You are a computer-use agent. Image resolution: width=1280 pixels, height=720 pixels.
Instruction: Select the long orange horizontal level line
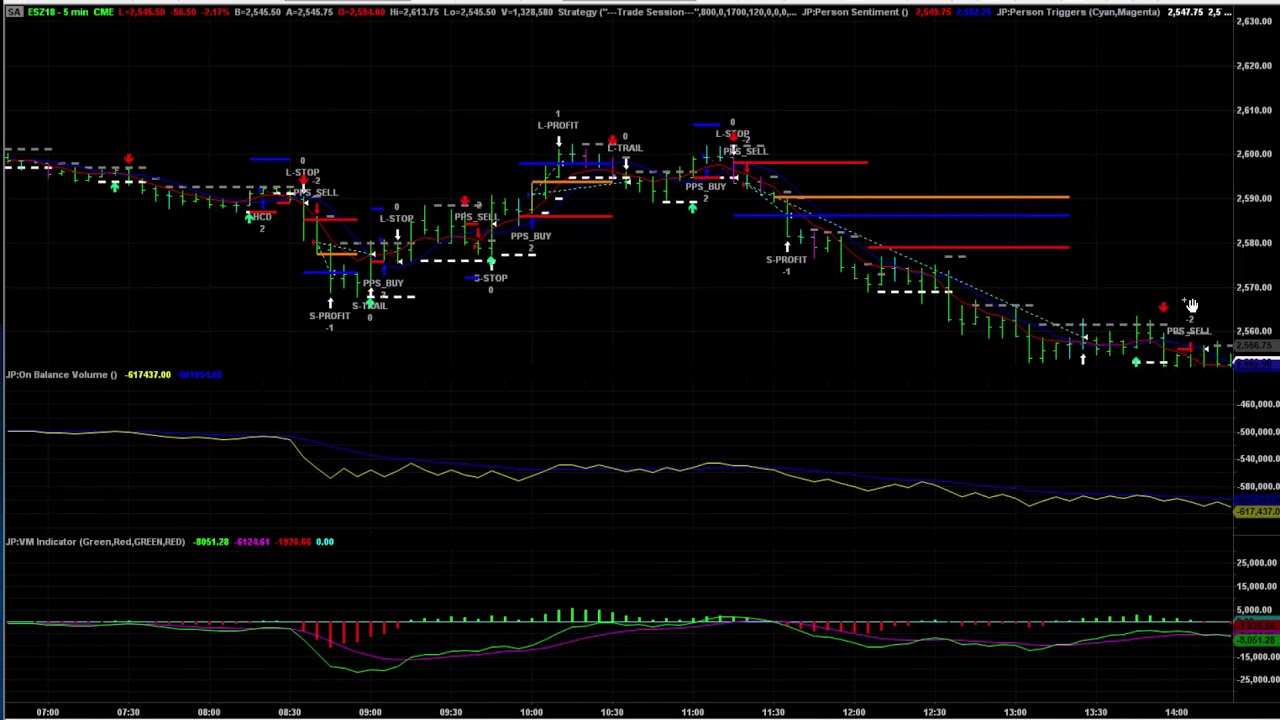tap(920, 198)
